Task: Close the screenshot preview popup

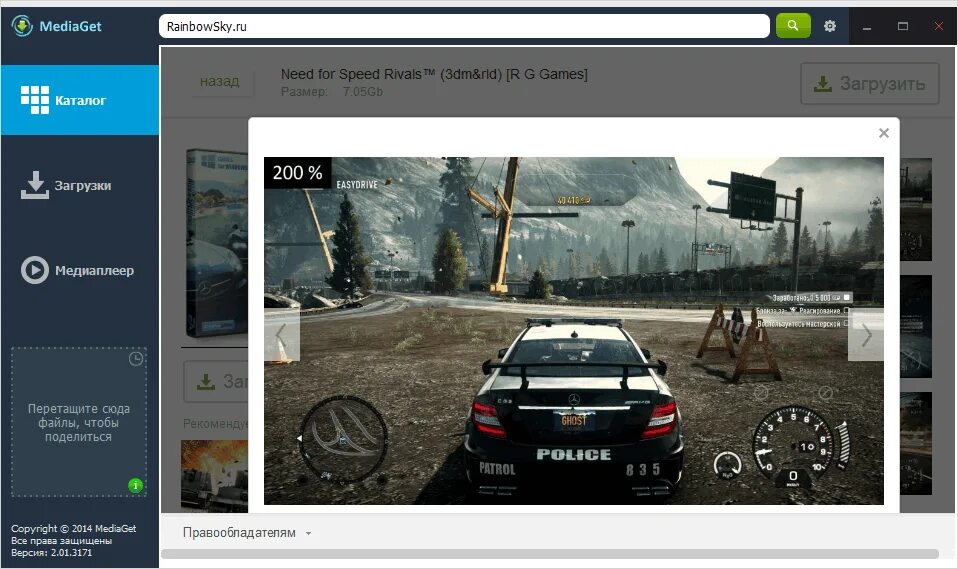Action: coord(883,133)
